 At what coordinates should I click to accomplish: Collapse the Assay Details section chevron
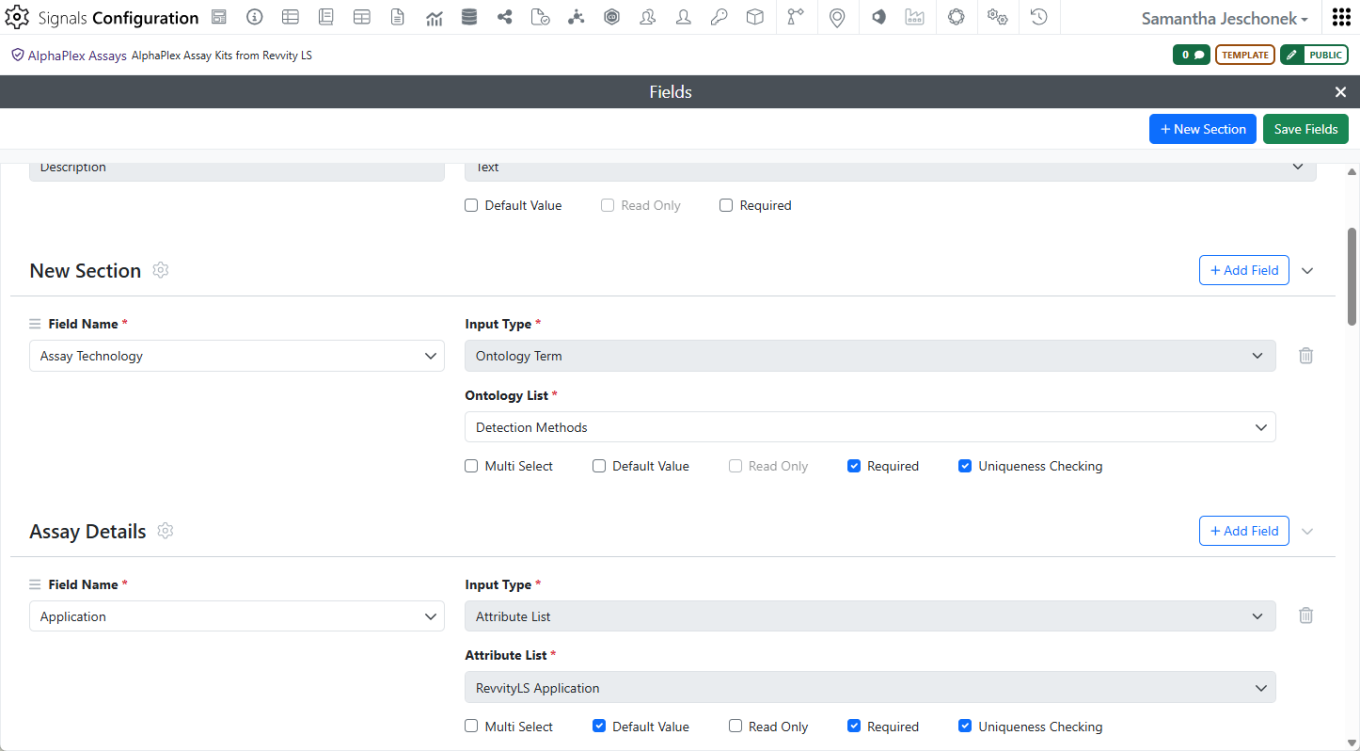click(1307, 531)
